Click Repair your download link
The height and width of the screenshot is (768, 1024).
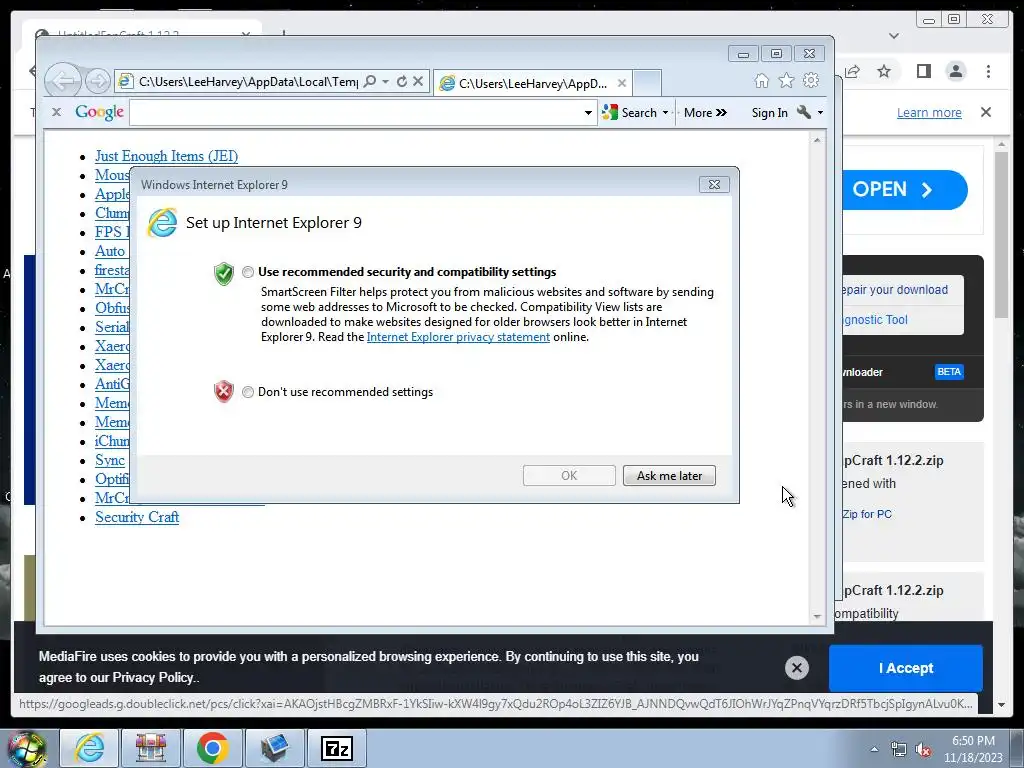tap(895, 290)
